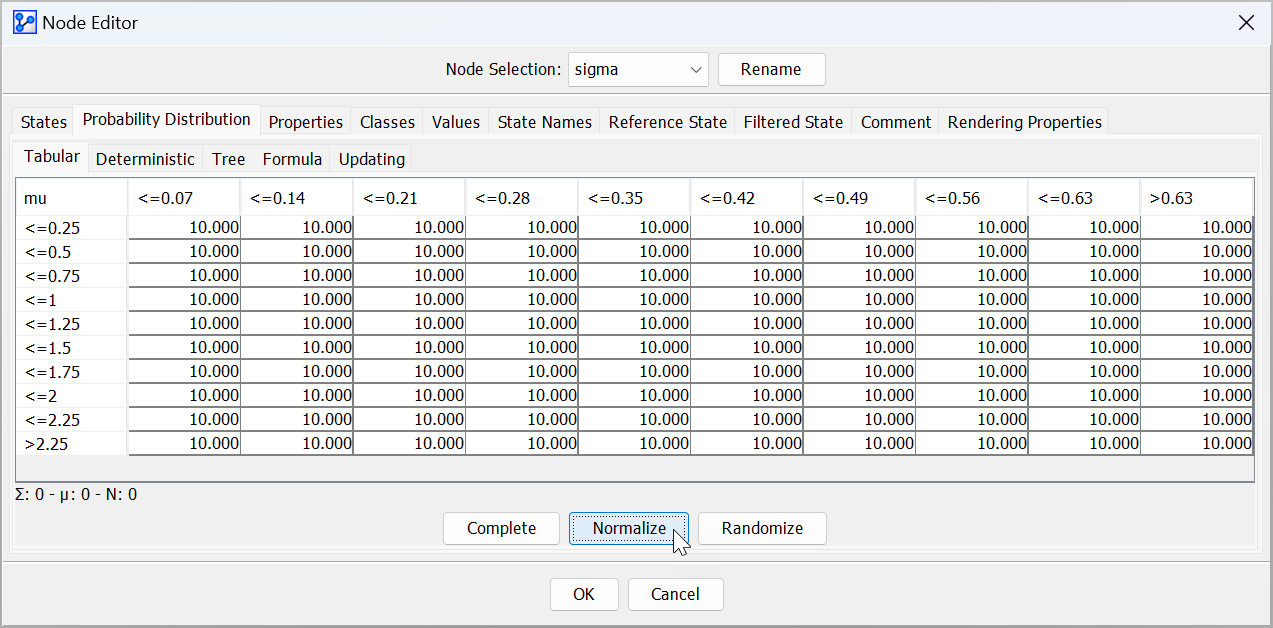Click the Complete button
The height and width of the screenshot is (628, 1273).
click(x=501, y=529)
